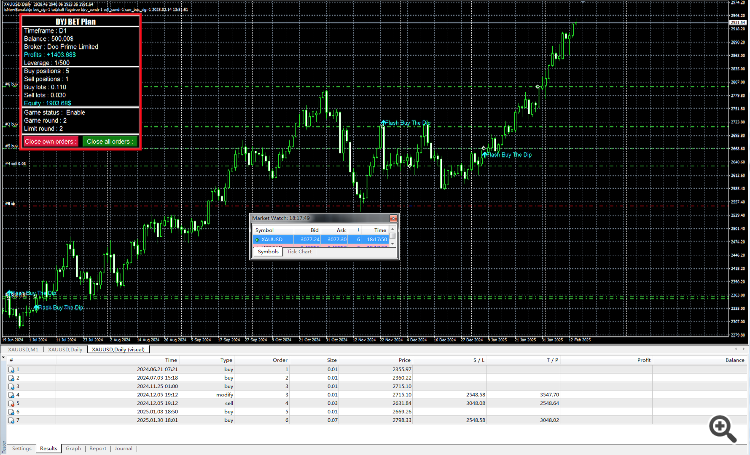Image resolution: width=750 pixels, height=455 pixels.
Task: Open the tester Journal tab
Action: 123,448
